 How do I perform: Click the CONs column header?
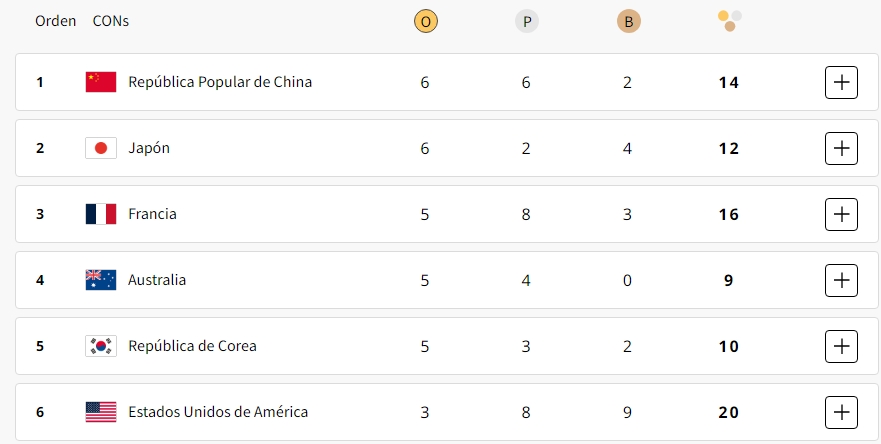click(111, 21)
